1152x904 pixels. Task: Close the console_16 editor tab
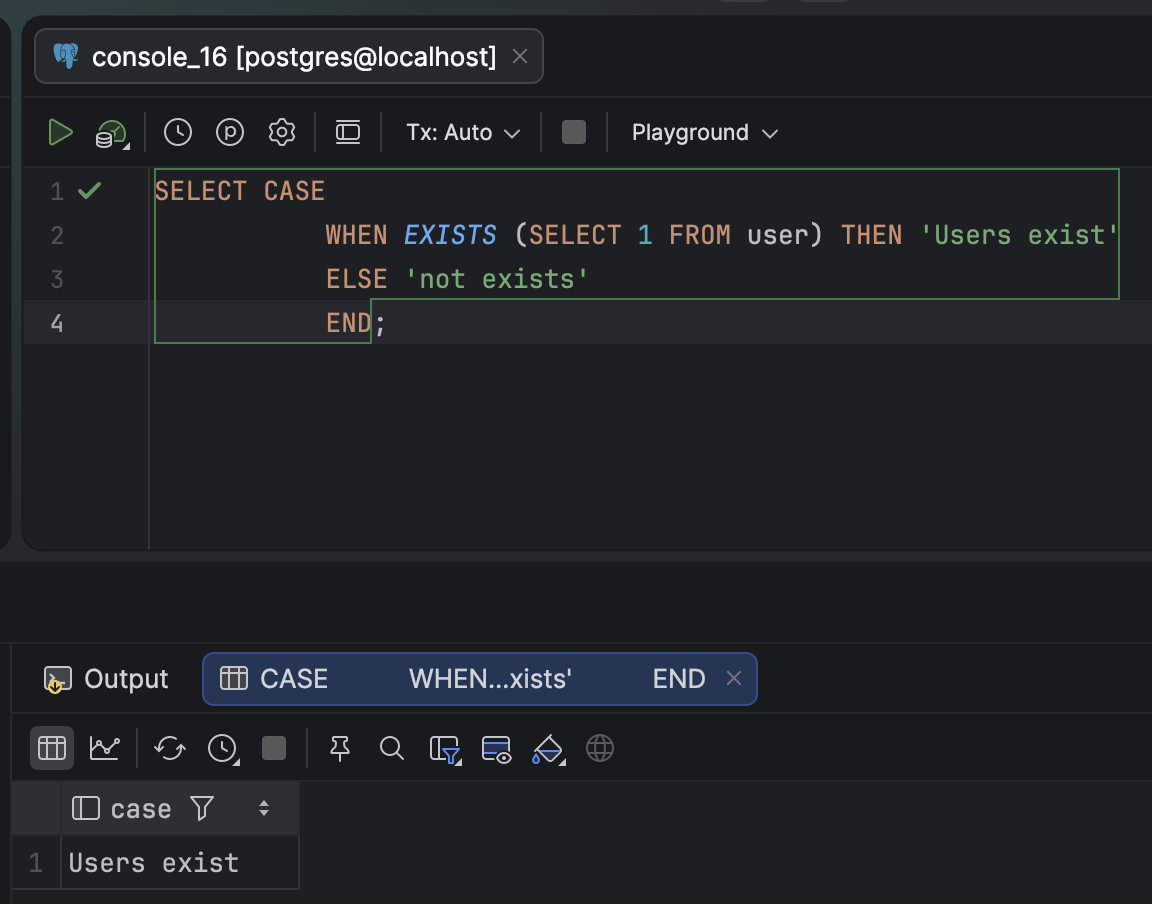click(519, 56)
